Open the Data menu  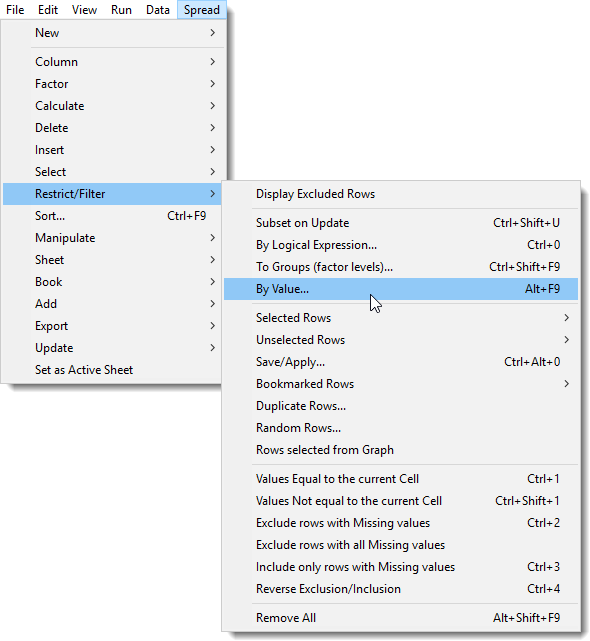pyautogui.click(x=157, y=9)
